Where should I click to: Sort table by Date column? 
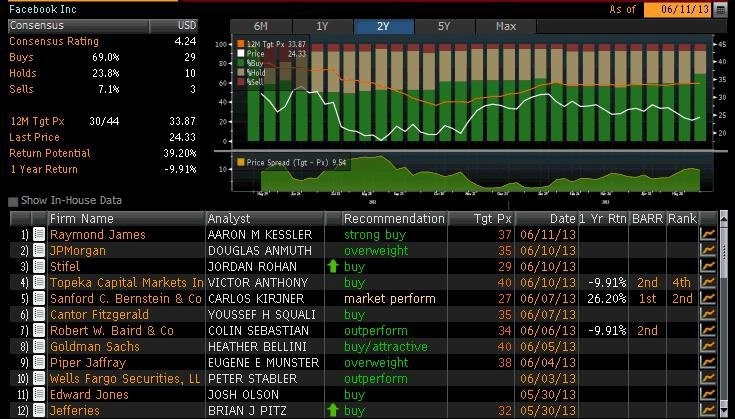point(547,218)
